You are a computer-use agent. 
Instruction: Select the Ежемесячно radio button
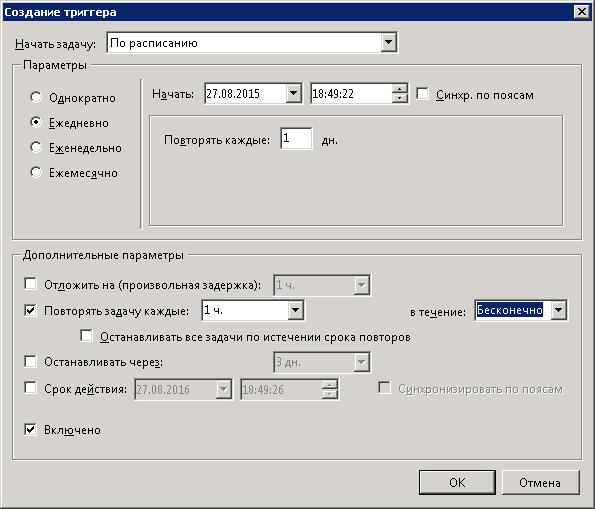[36, 172]
